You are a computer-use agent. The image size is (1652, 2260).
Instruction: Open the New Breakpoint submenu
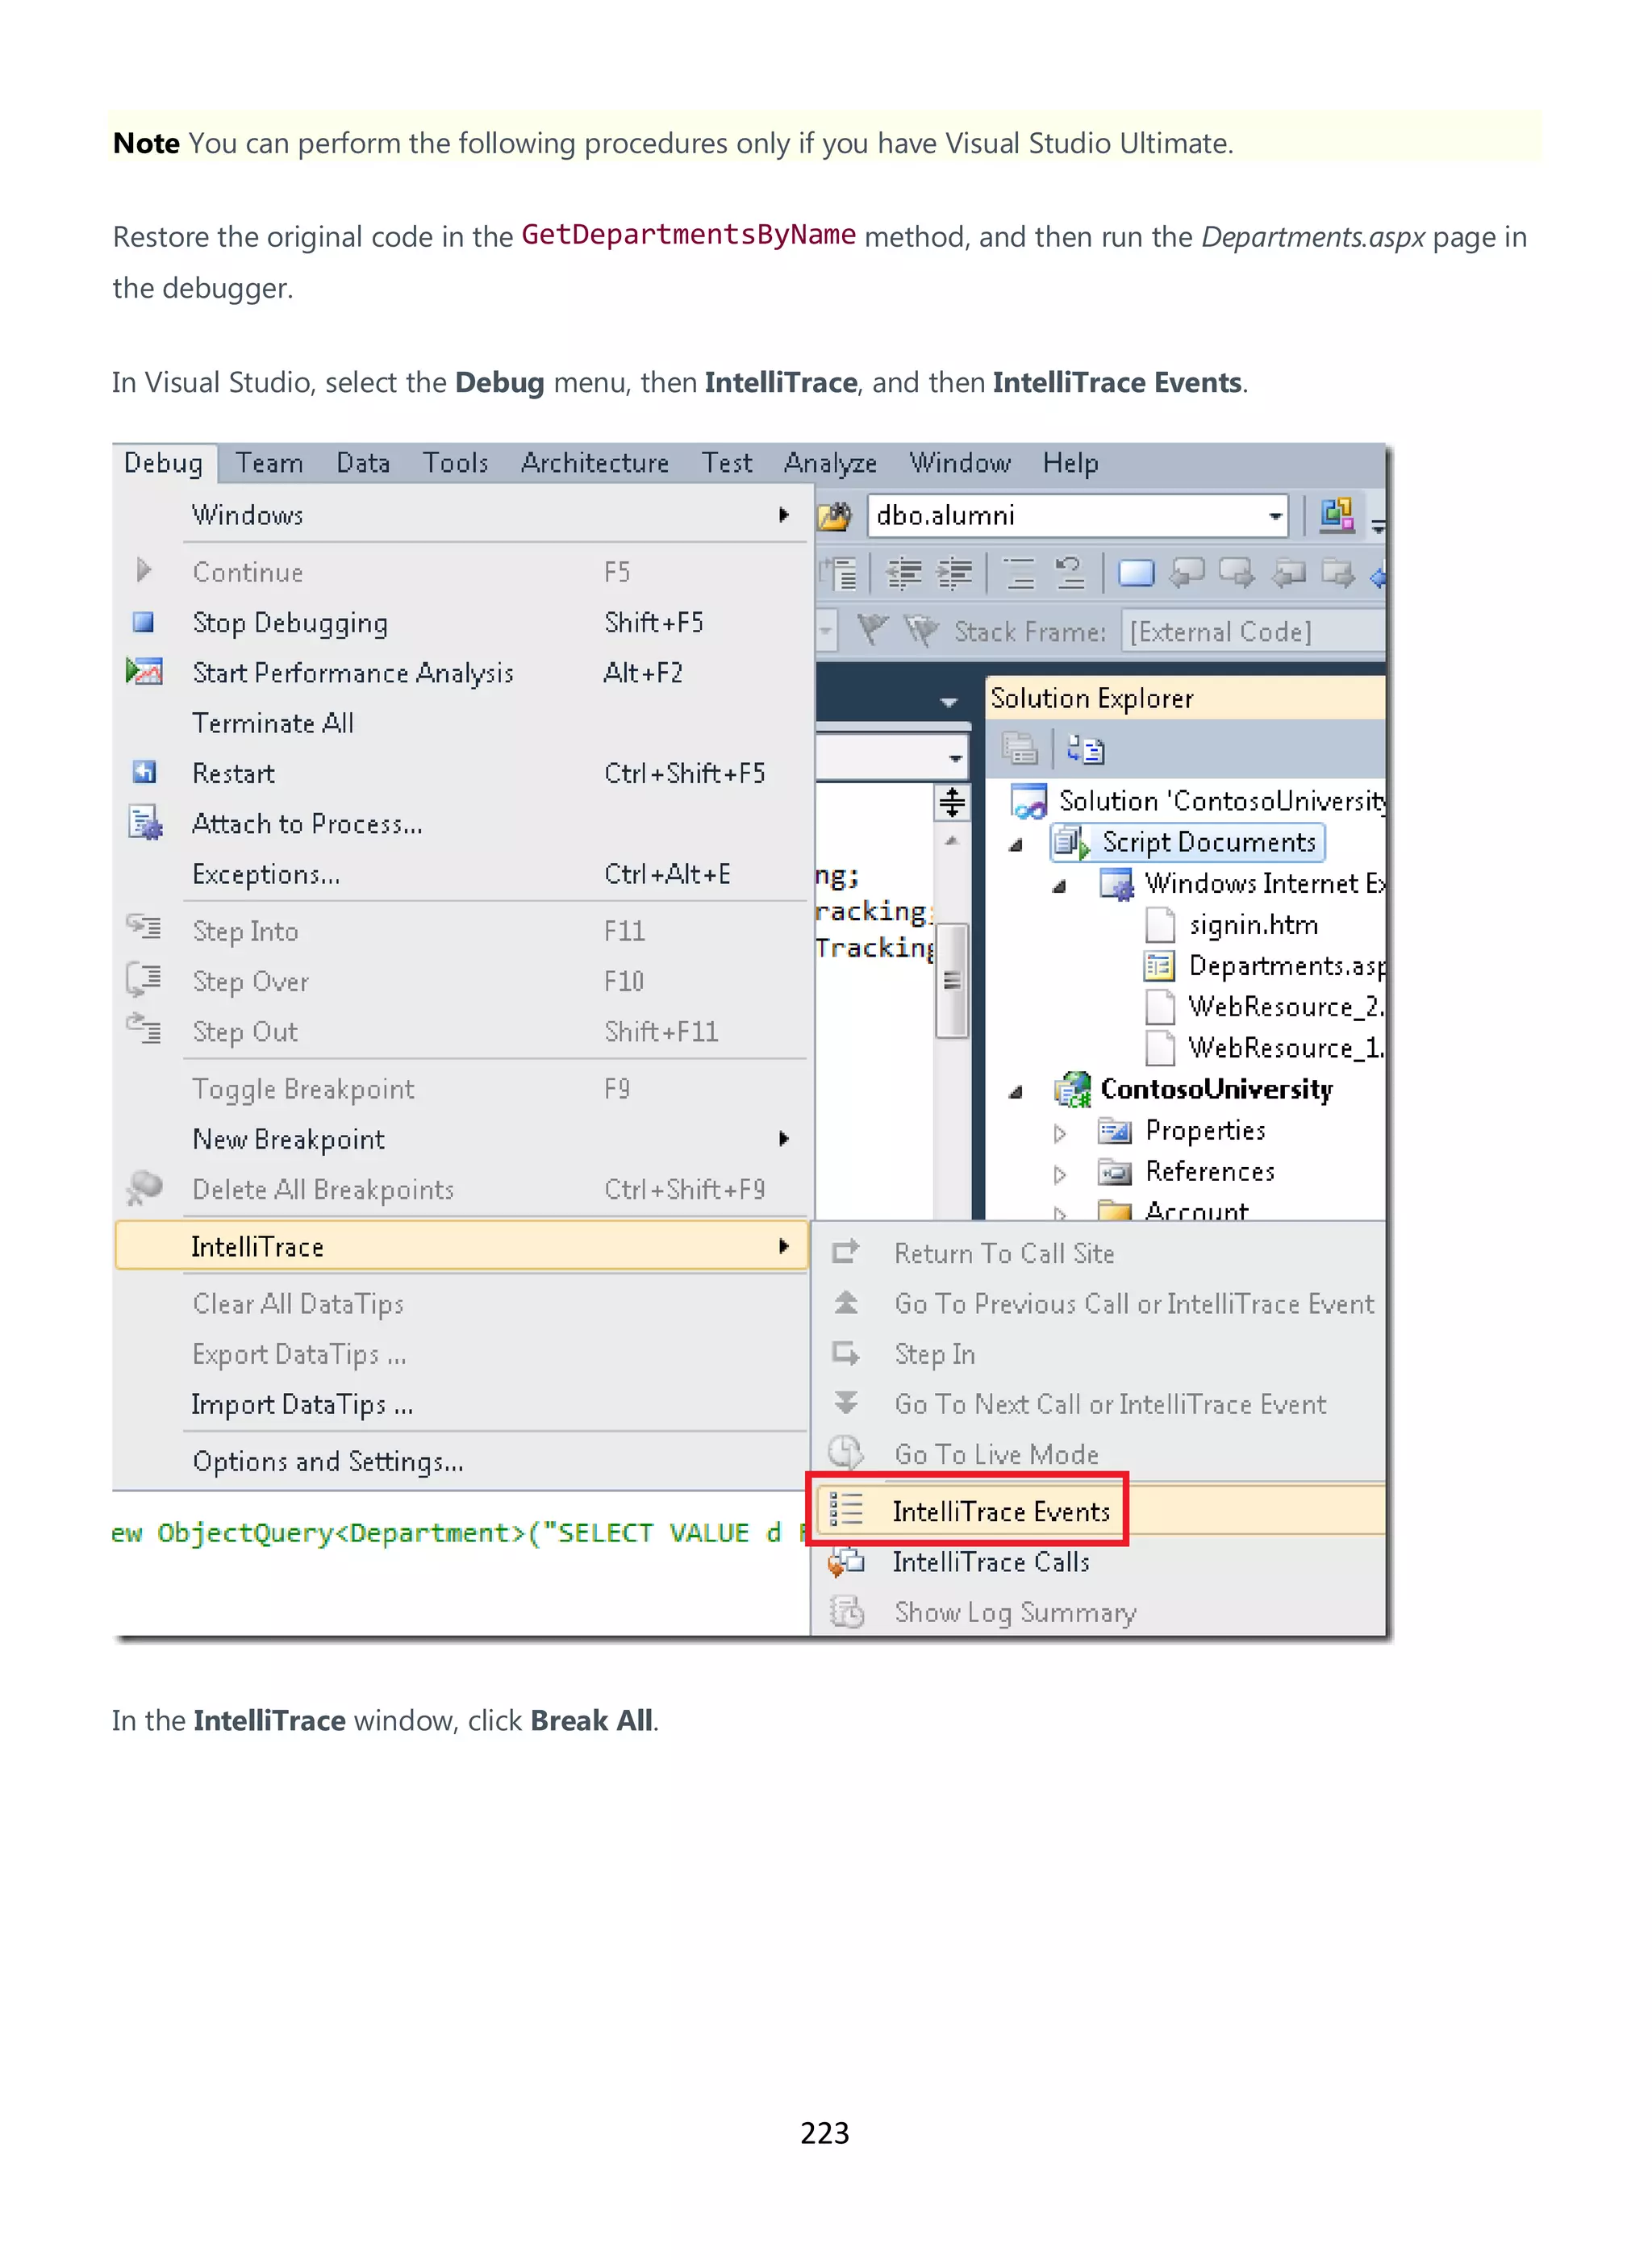(x=462, y=1139)
